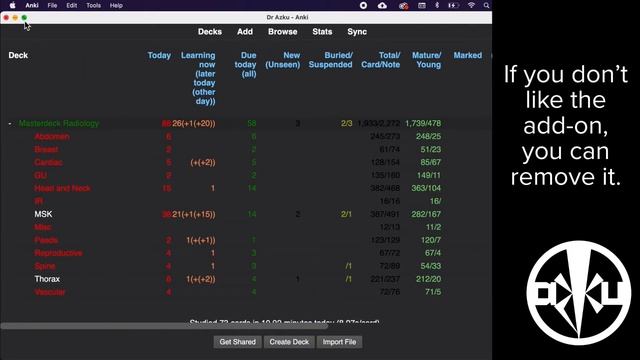Click the keyboard input menu bar icon

coord(422,5)
